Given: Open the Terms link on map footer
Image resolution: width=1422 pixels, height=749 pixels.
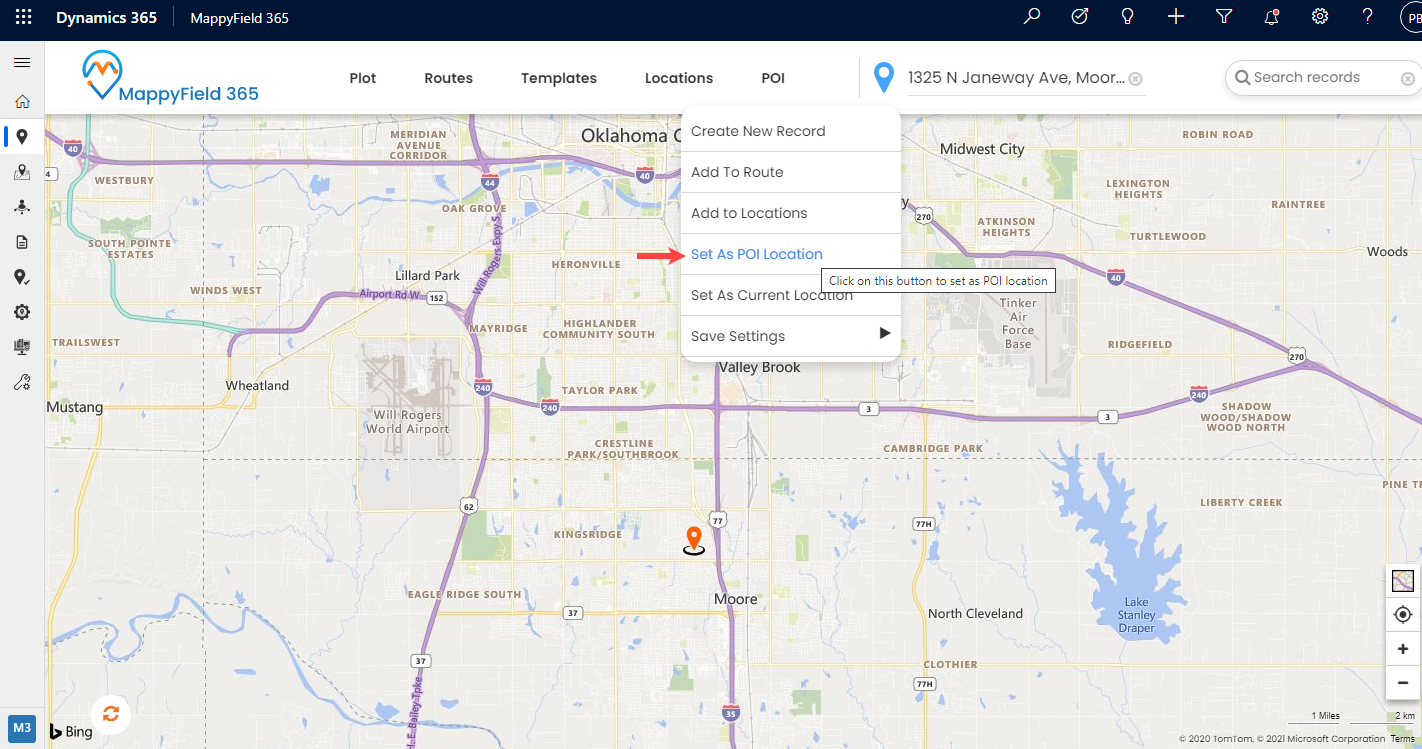Looking at the screenshot, I should [x=1402, y=739].
